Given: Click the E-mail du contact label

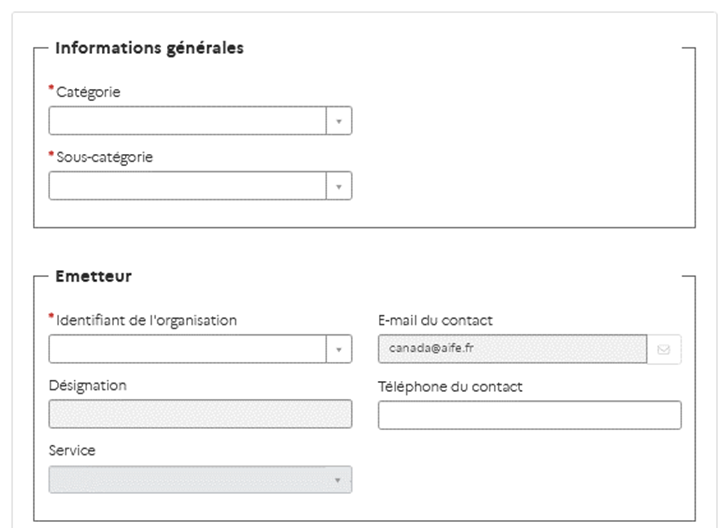Looking at the screenshot, I should (x=435, y=321).
